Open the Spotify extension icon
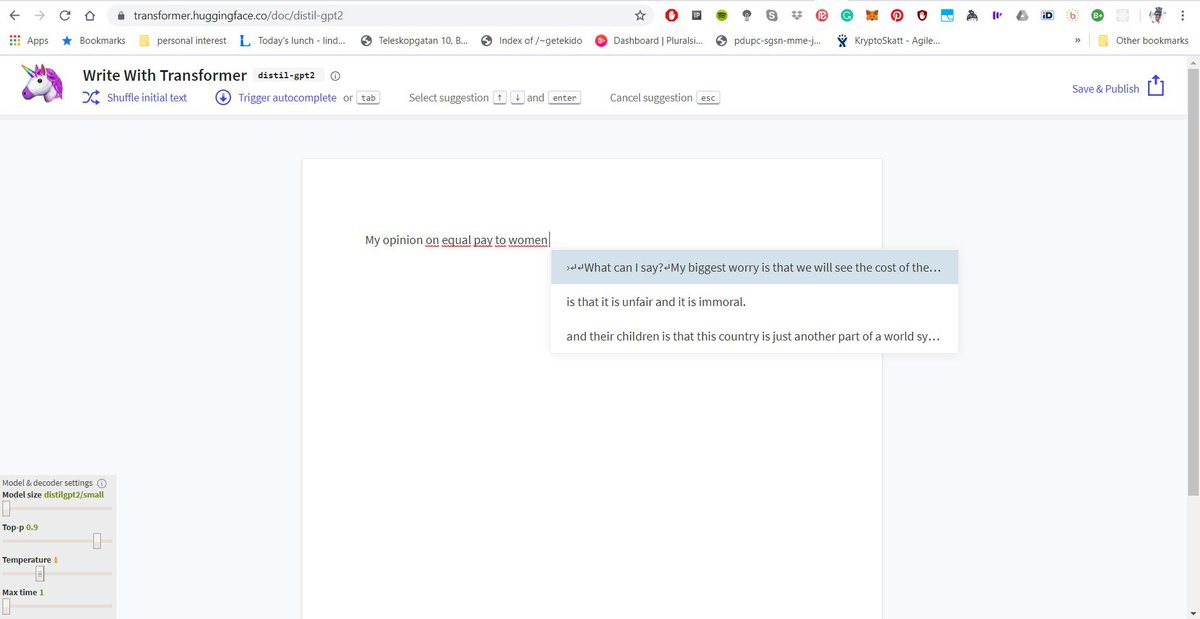This screenshot has width=1200, height=619. point(721,16)
